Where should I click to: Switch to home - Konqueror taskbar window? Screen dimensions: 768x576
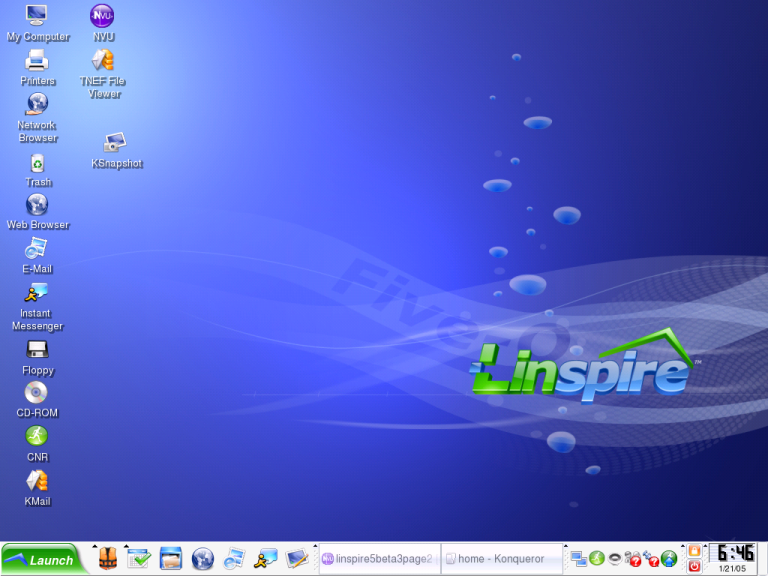click(501, 559)
